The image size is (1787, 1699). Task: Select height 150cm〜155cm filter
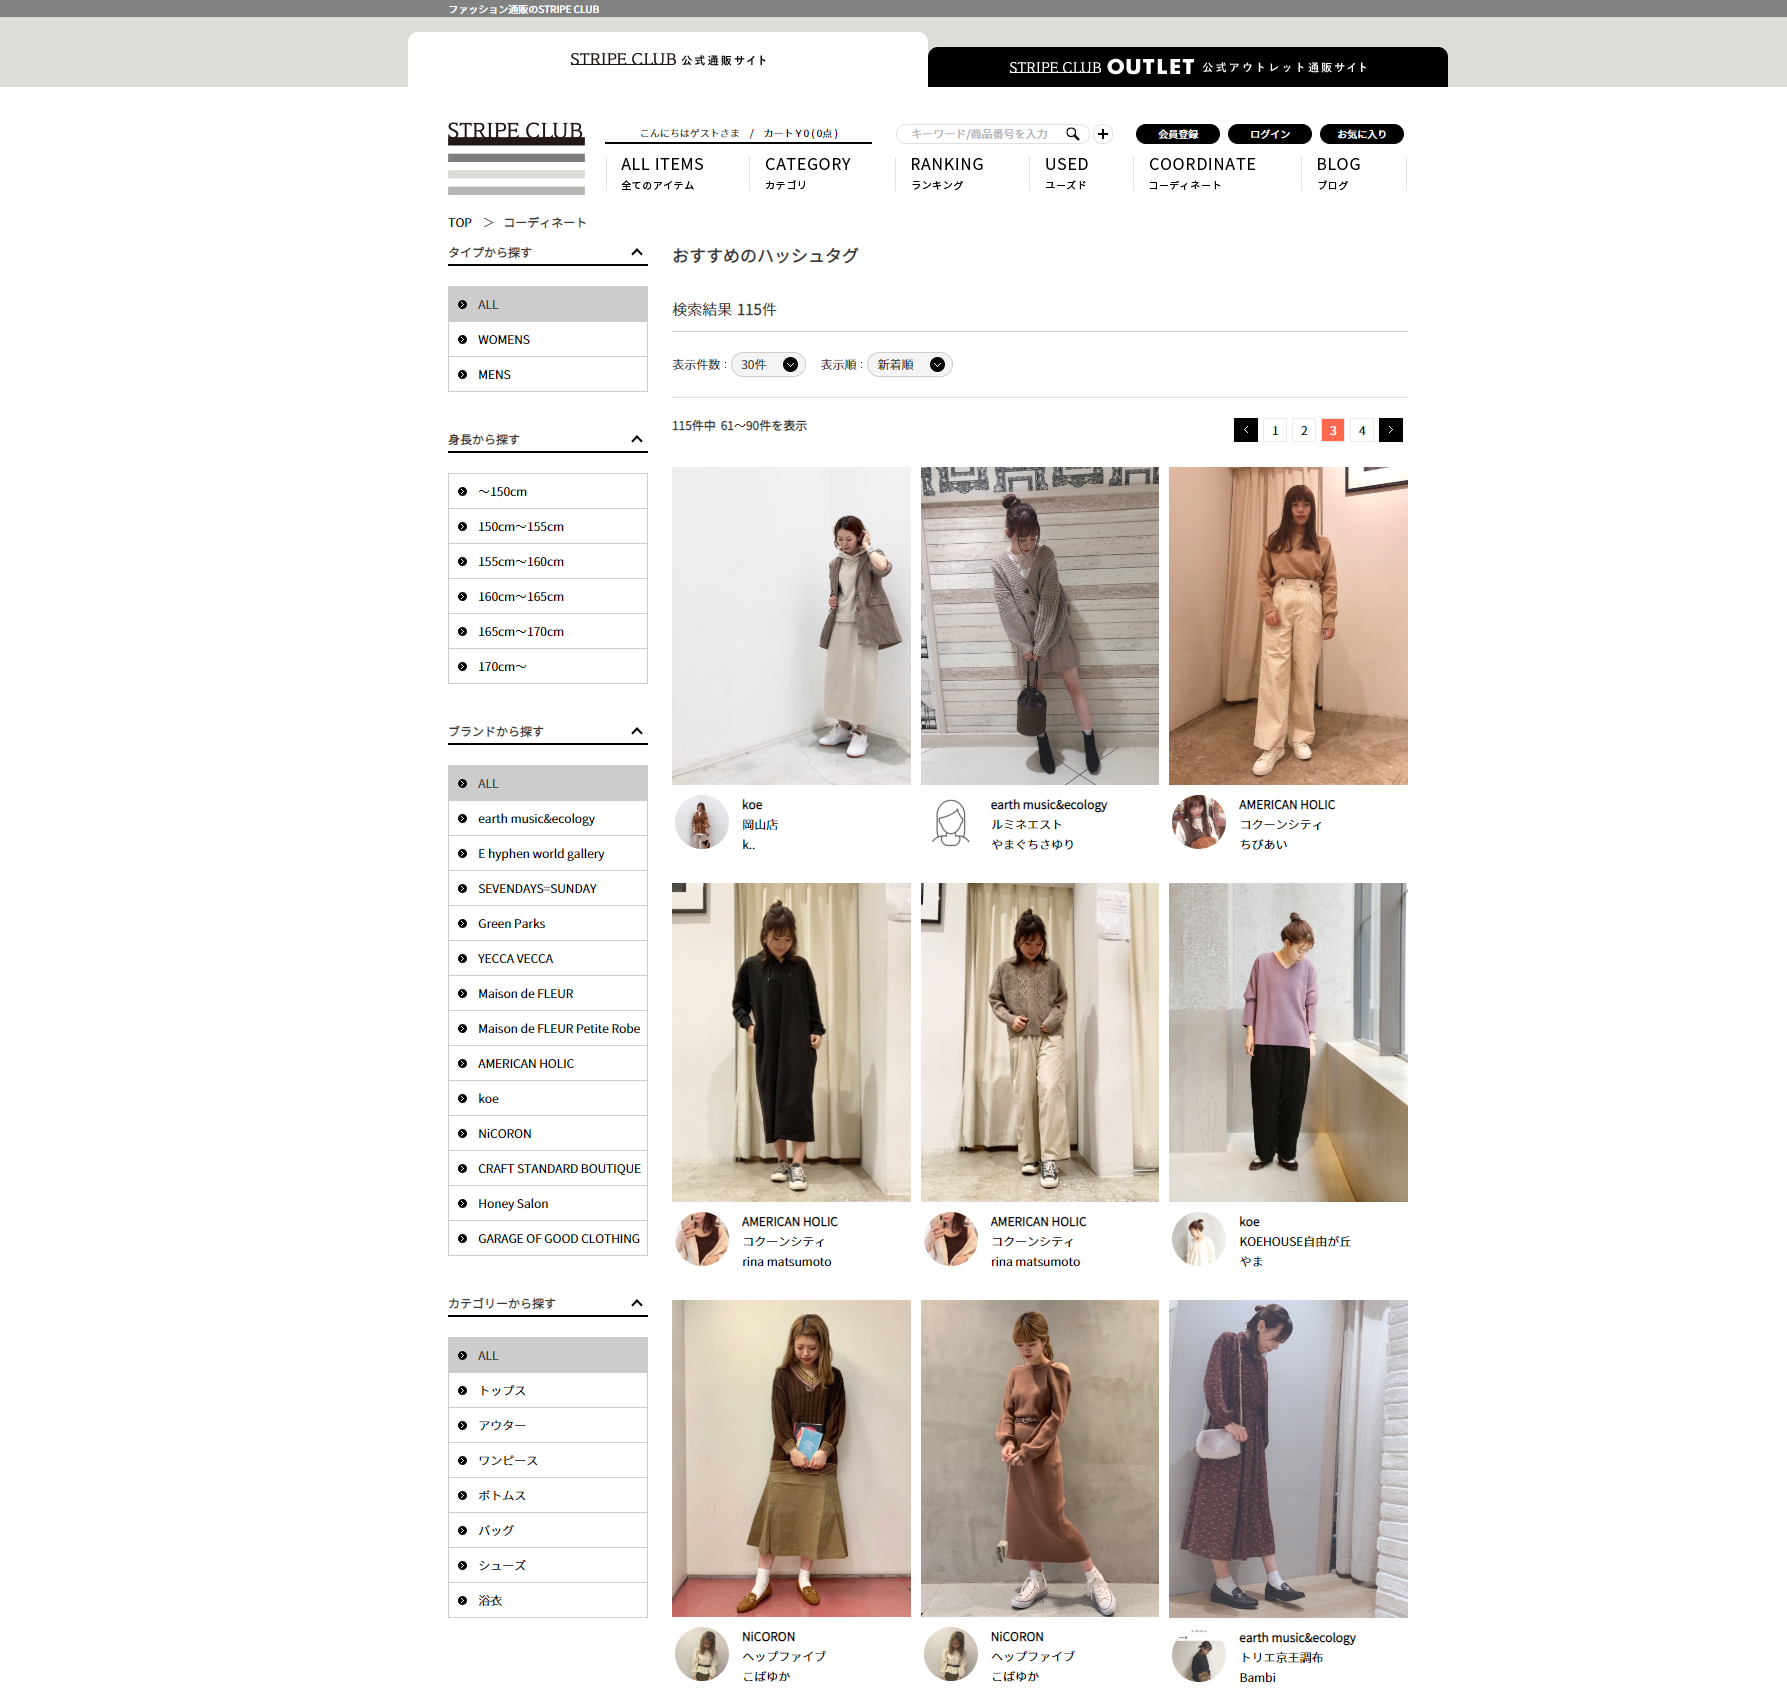[548, 526]
